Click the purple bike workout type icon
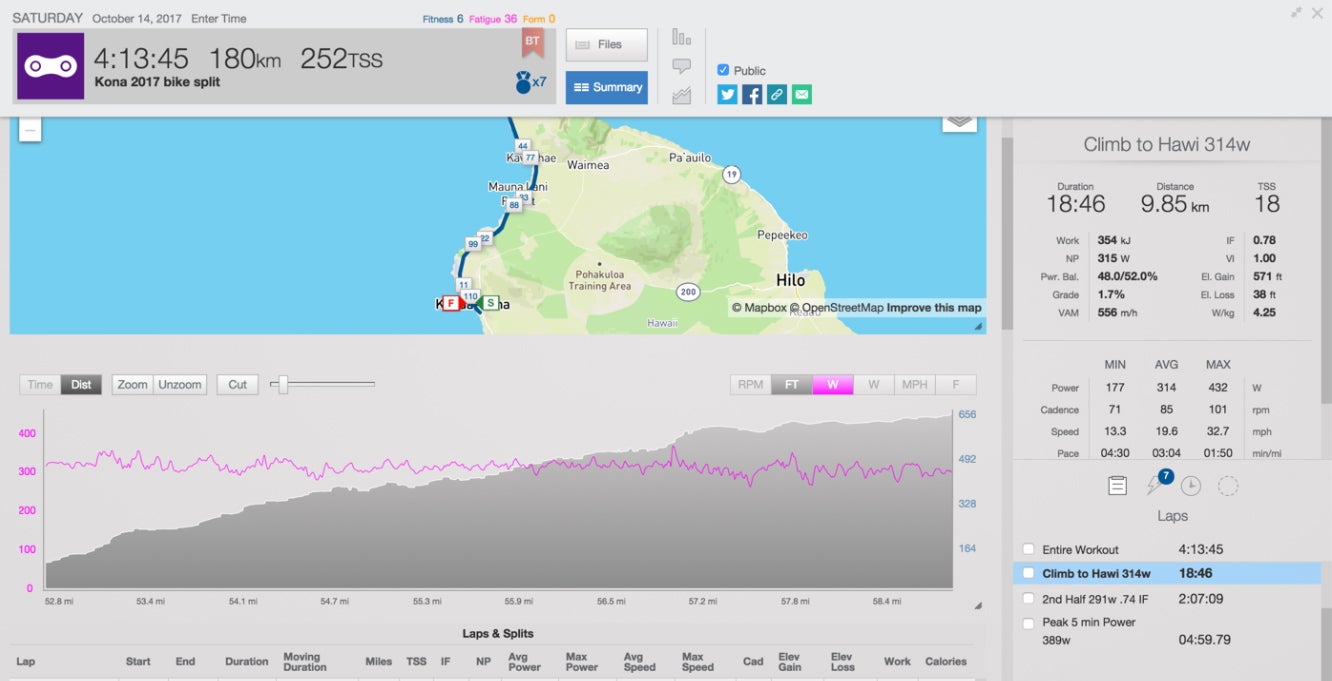1332x681 pixels. pyautogui.click(x=50, y=66)
